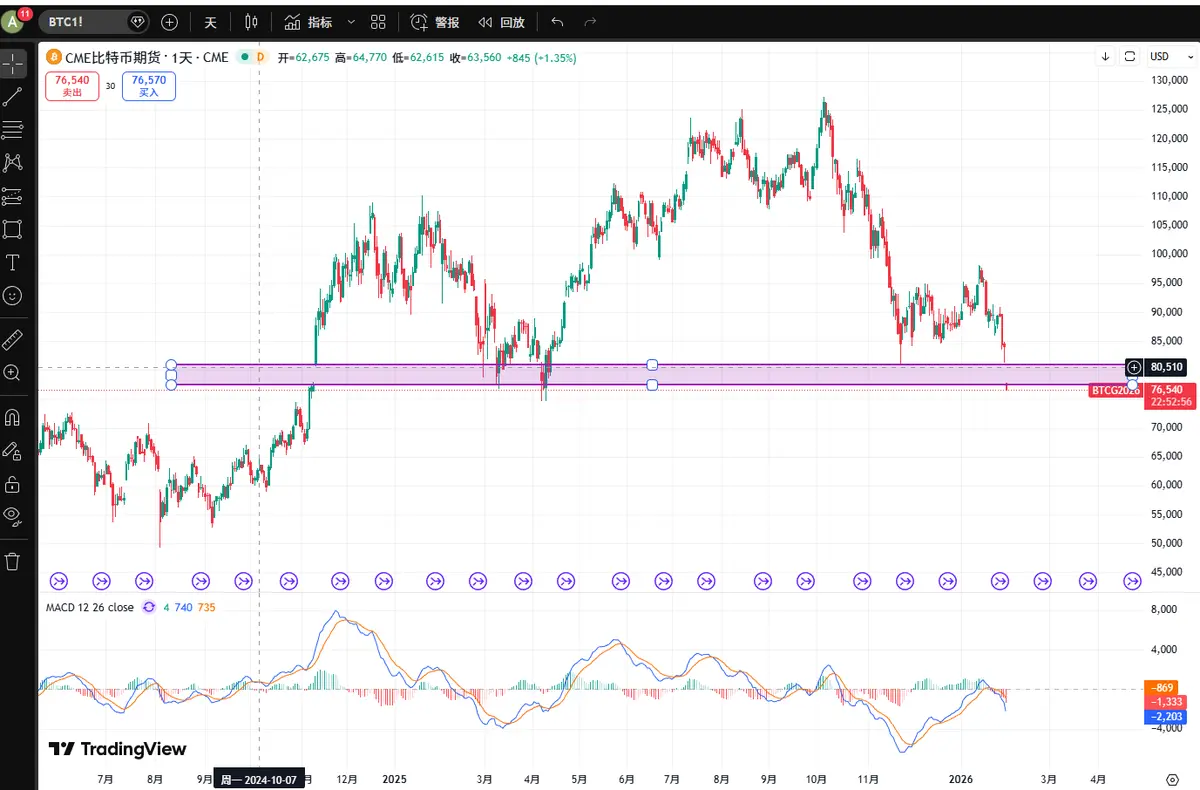Screen dimensions: 1200x790
Task: Open the indicator templates grid
Action: (x=378, y=21)
